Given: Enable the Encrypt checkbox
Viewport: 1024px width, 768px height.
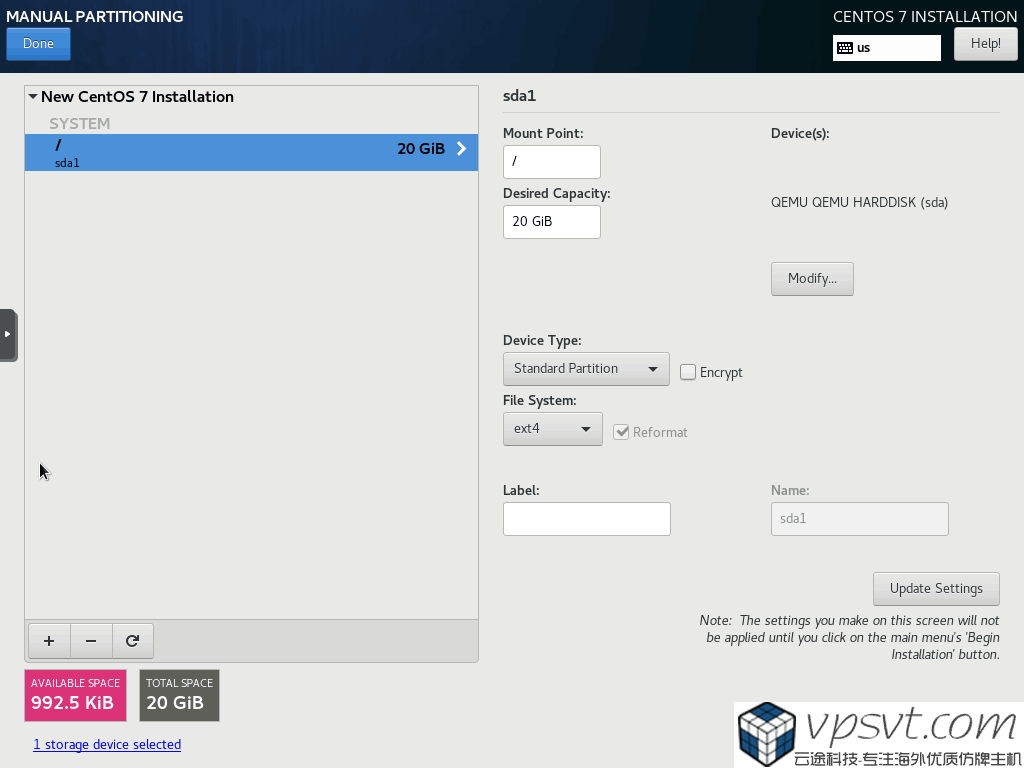Looking at the screenshot, I should tap(688, 372).
